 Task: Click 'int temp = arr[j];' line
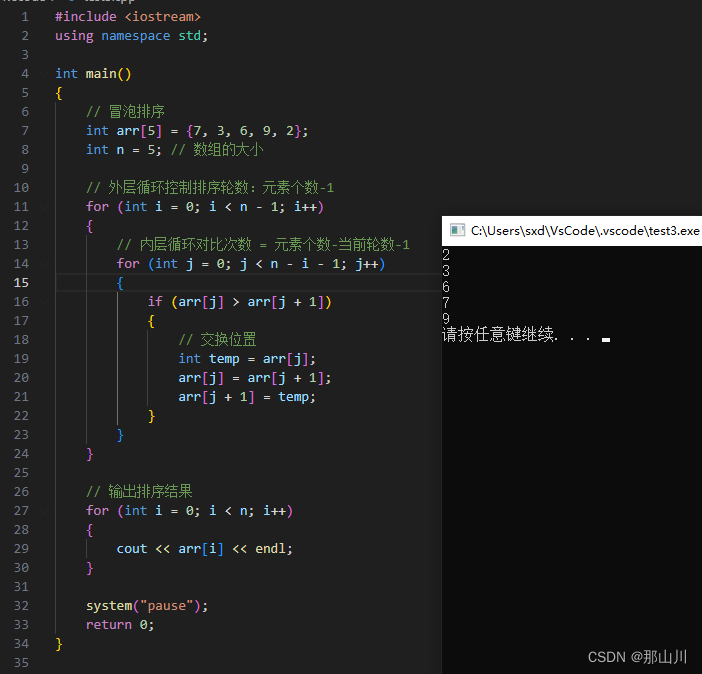(x=247, y=359)
